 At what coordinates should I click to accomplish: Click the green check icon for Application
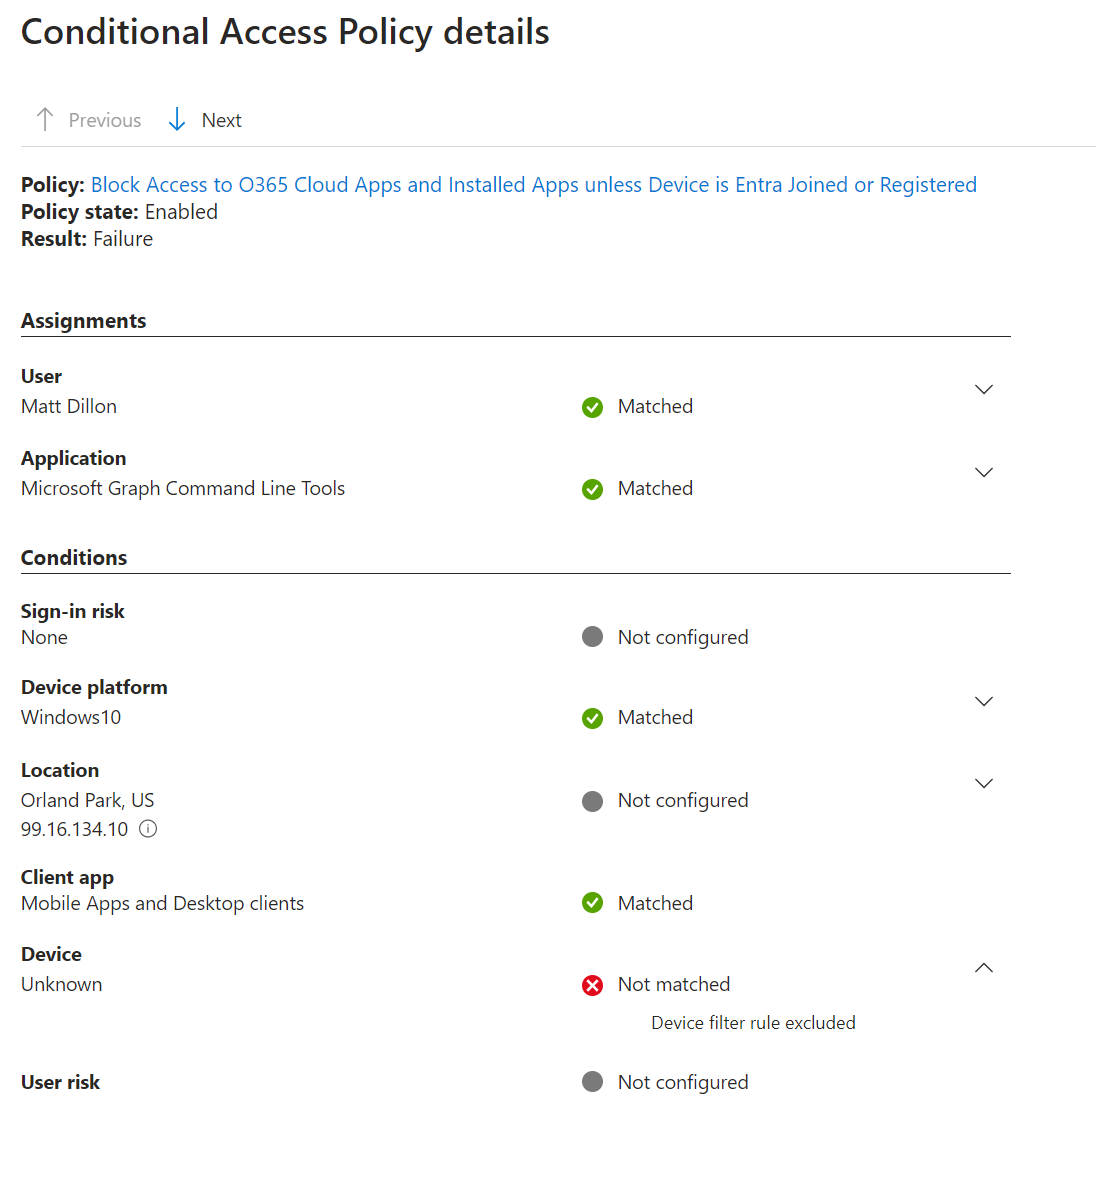[x=593, y=489]
